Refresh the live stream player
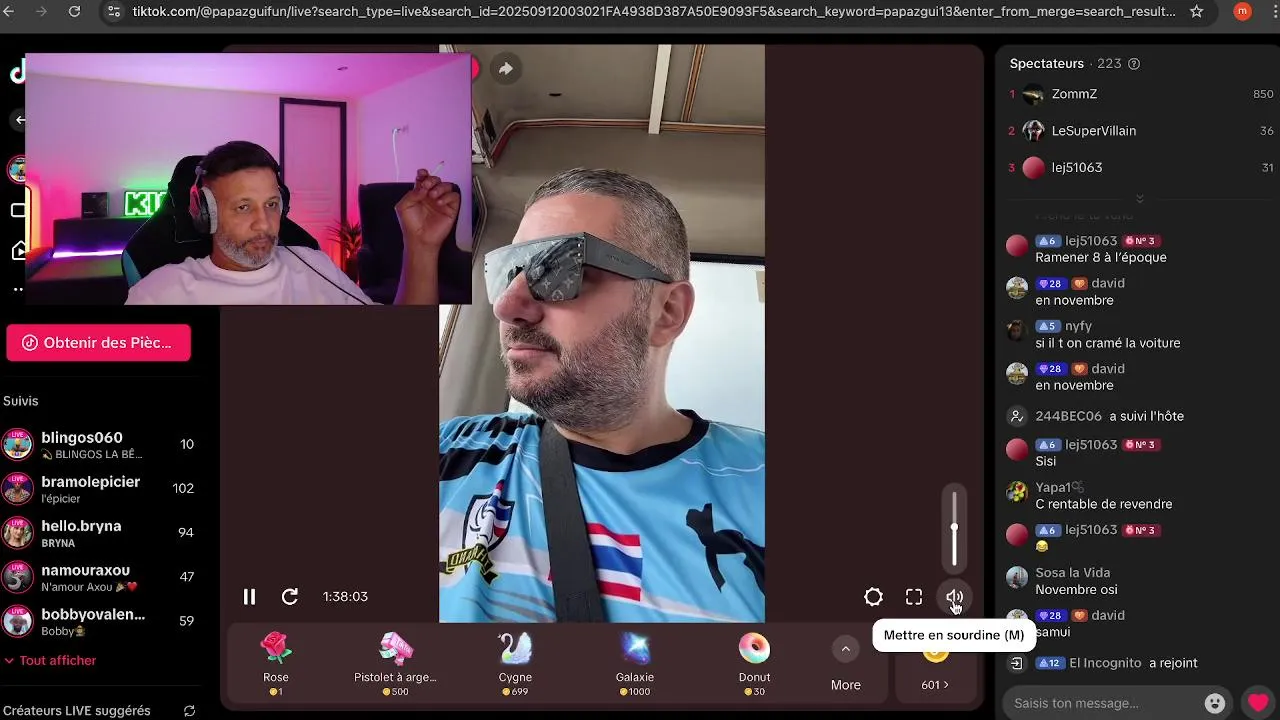 coord(290,597)
